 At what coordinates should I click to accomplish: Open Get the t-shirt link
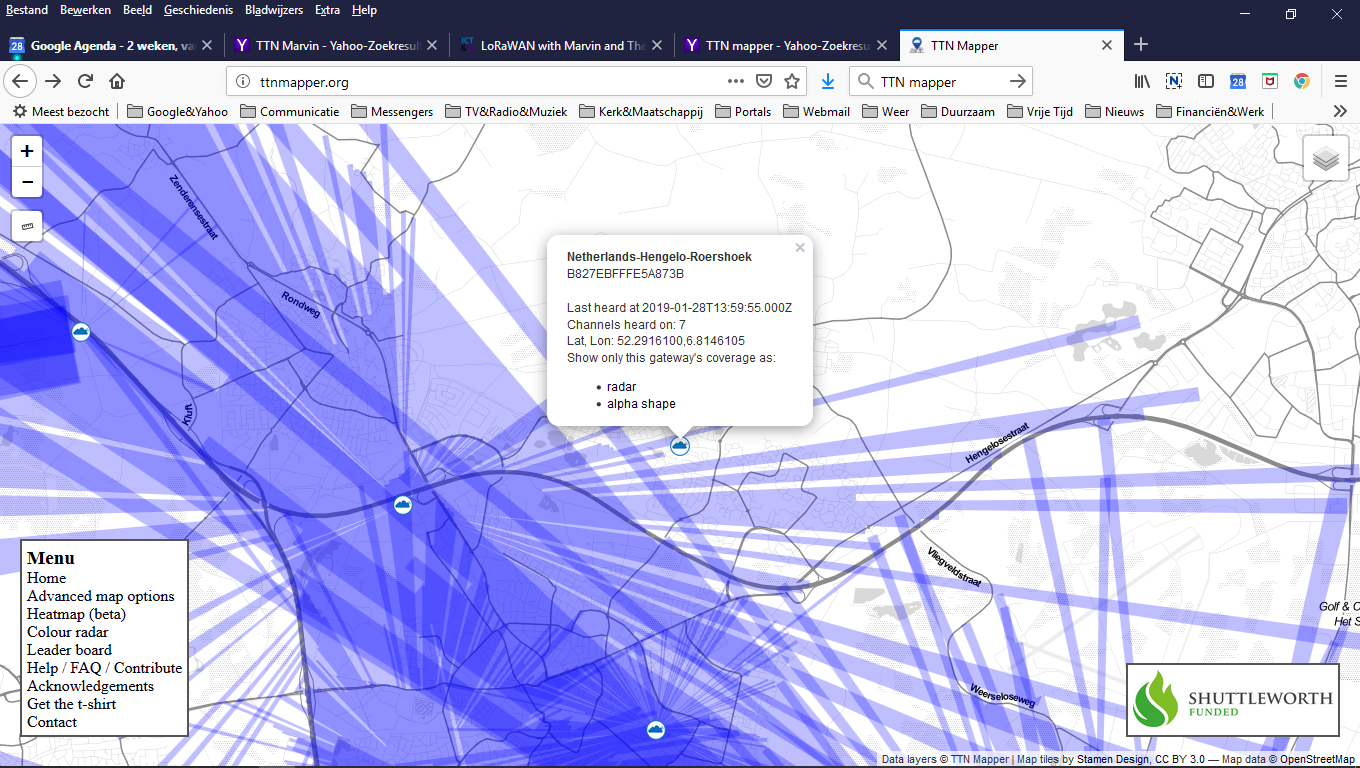tap(71, 704)
